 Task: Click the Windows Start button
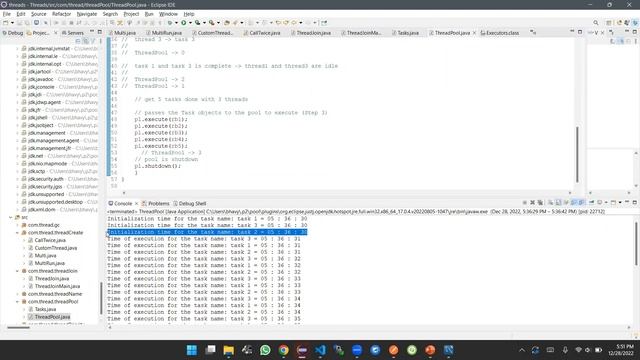pyautogui.click(x=192, y=350)
